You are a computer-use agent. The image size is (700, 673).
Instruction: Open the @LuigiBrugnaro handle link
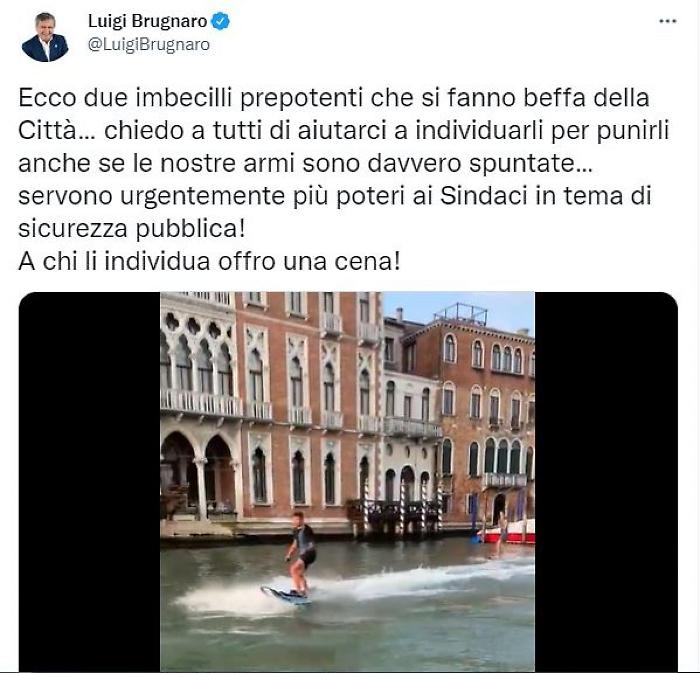coord(149,45)
